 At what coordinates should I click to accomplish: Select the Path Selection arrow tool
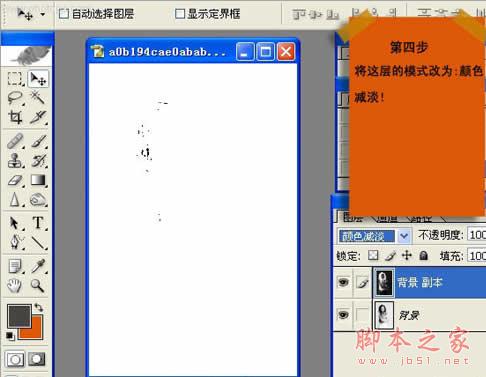(x=15, y=223)
